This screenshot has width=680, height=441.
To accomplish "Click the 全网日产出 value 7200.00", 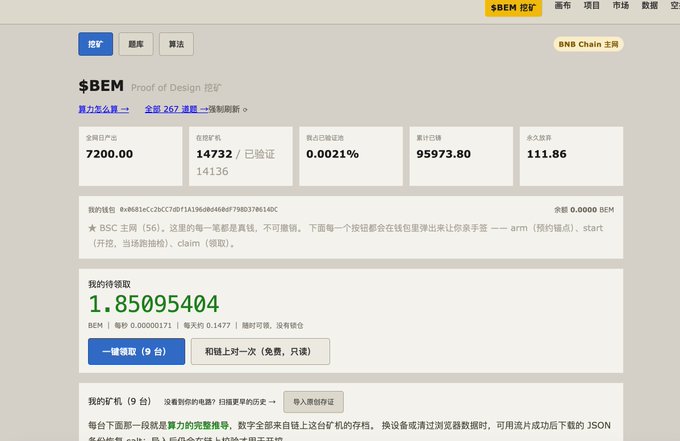I will [109, 154].
